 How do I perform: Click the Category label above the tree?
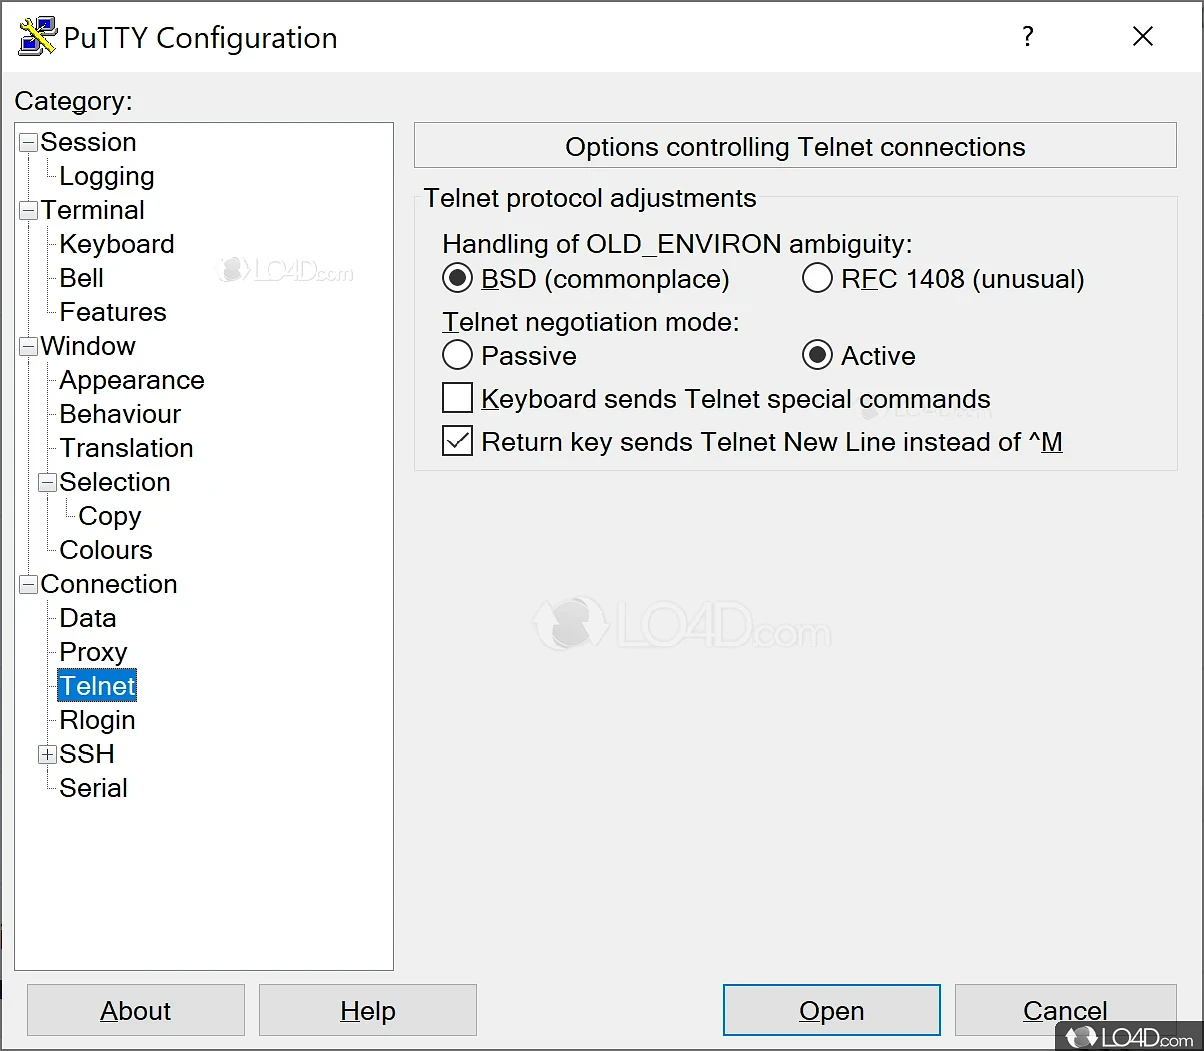point(73,101)
